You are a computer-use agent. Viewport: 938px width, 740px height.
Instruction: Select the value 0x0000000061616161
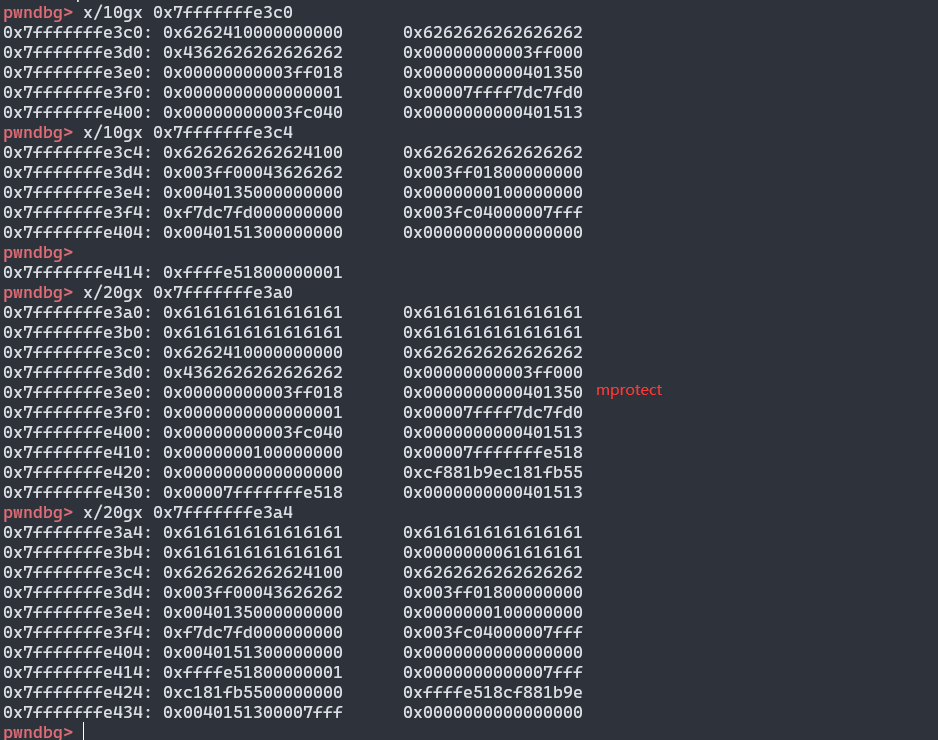coord(493,552)
